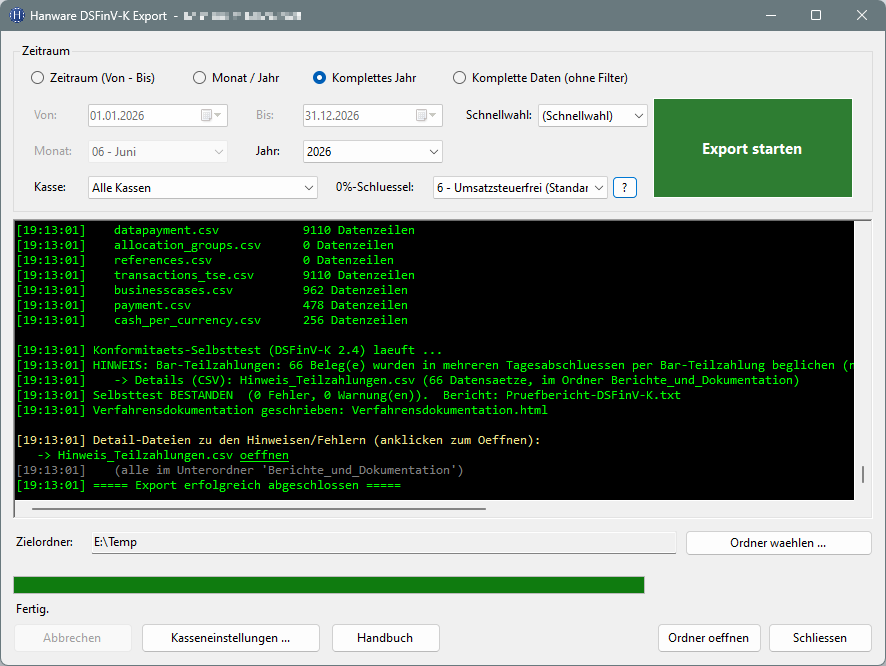Click the green export progress bar
Image resolution: width=886 pixels, height=666 pixels.
pos(329,585)
